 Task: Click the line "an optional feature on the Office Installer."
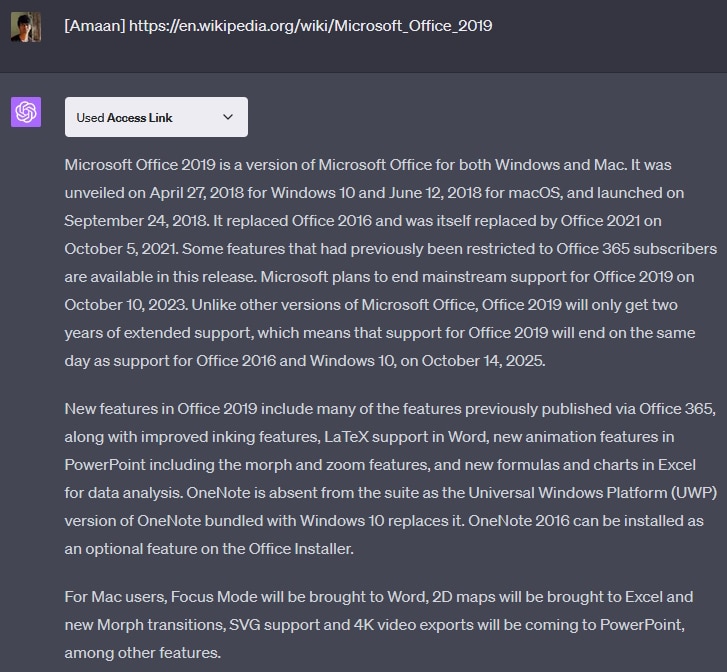209,549
